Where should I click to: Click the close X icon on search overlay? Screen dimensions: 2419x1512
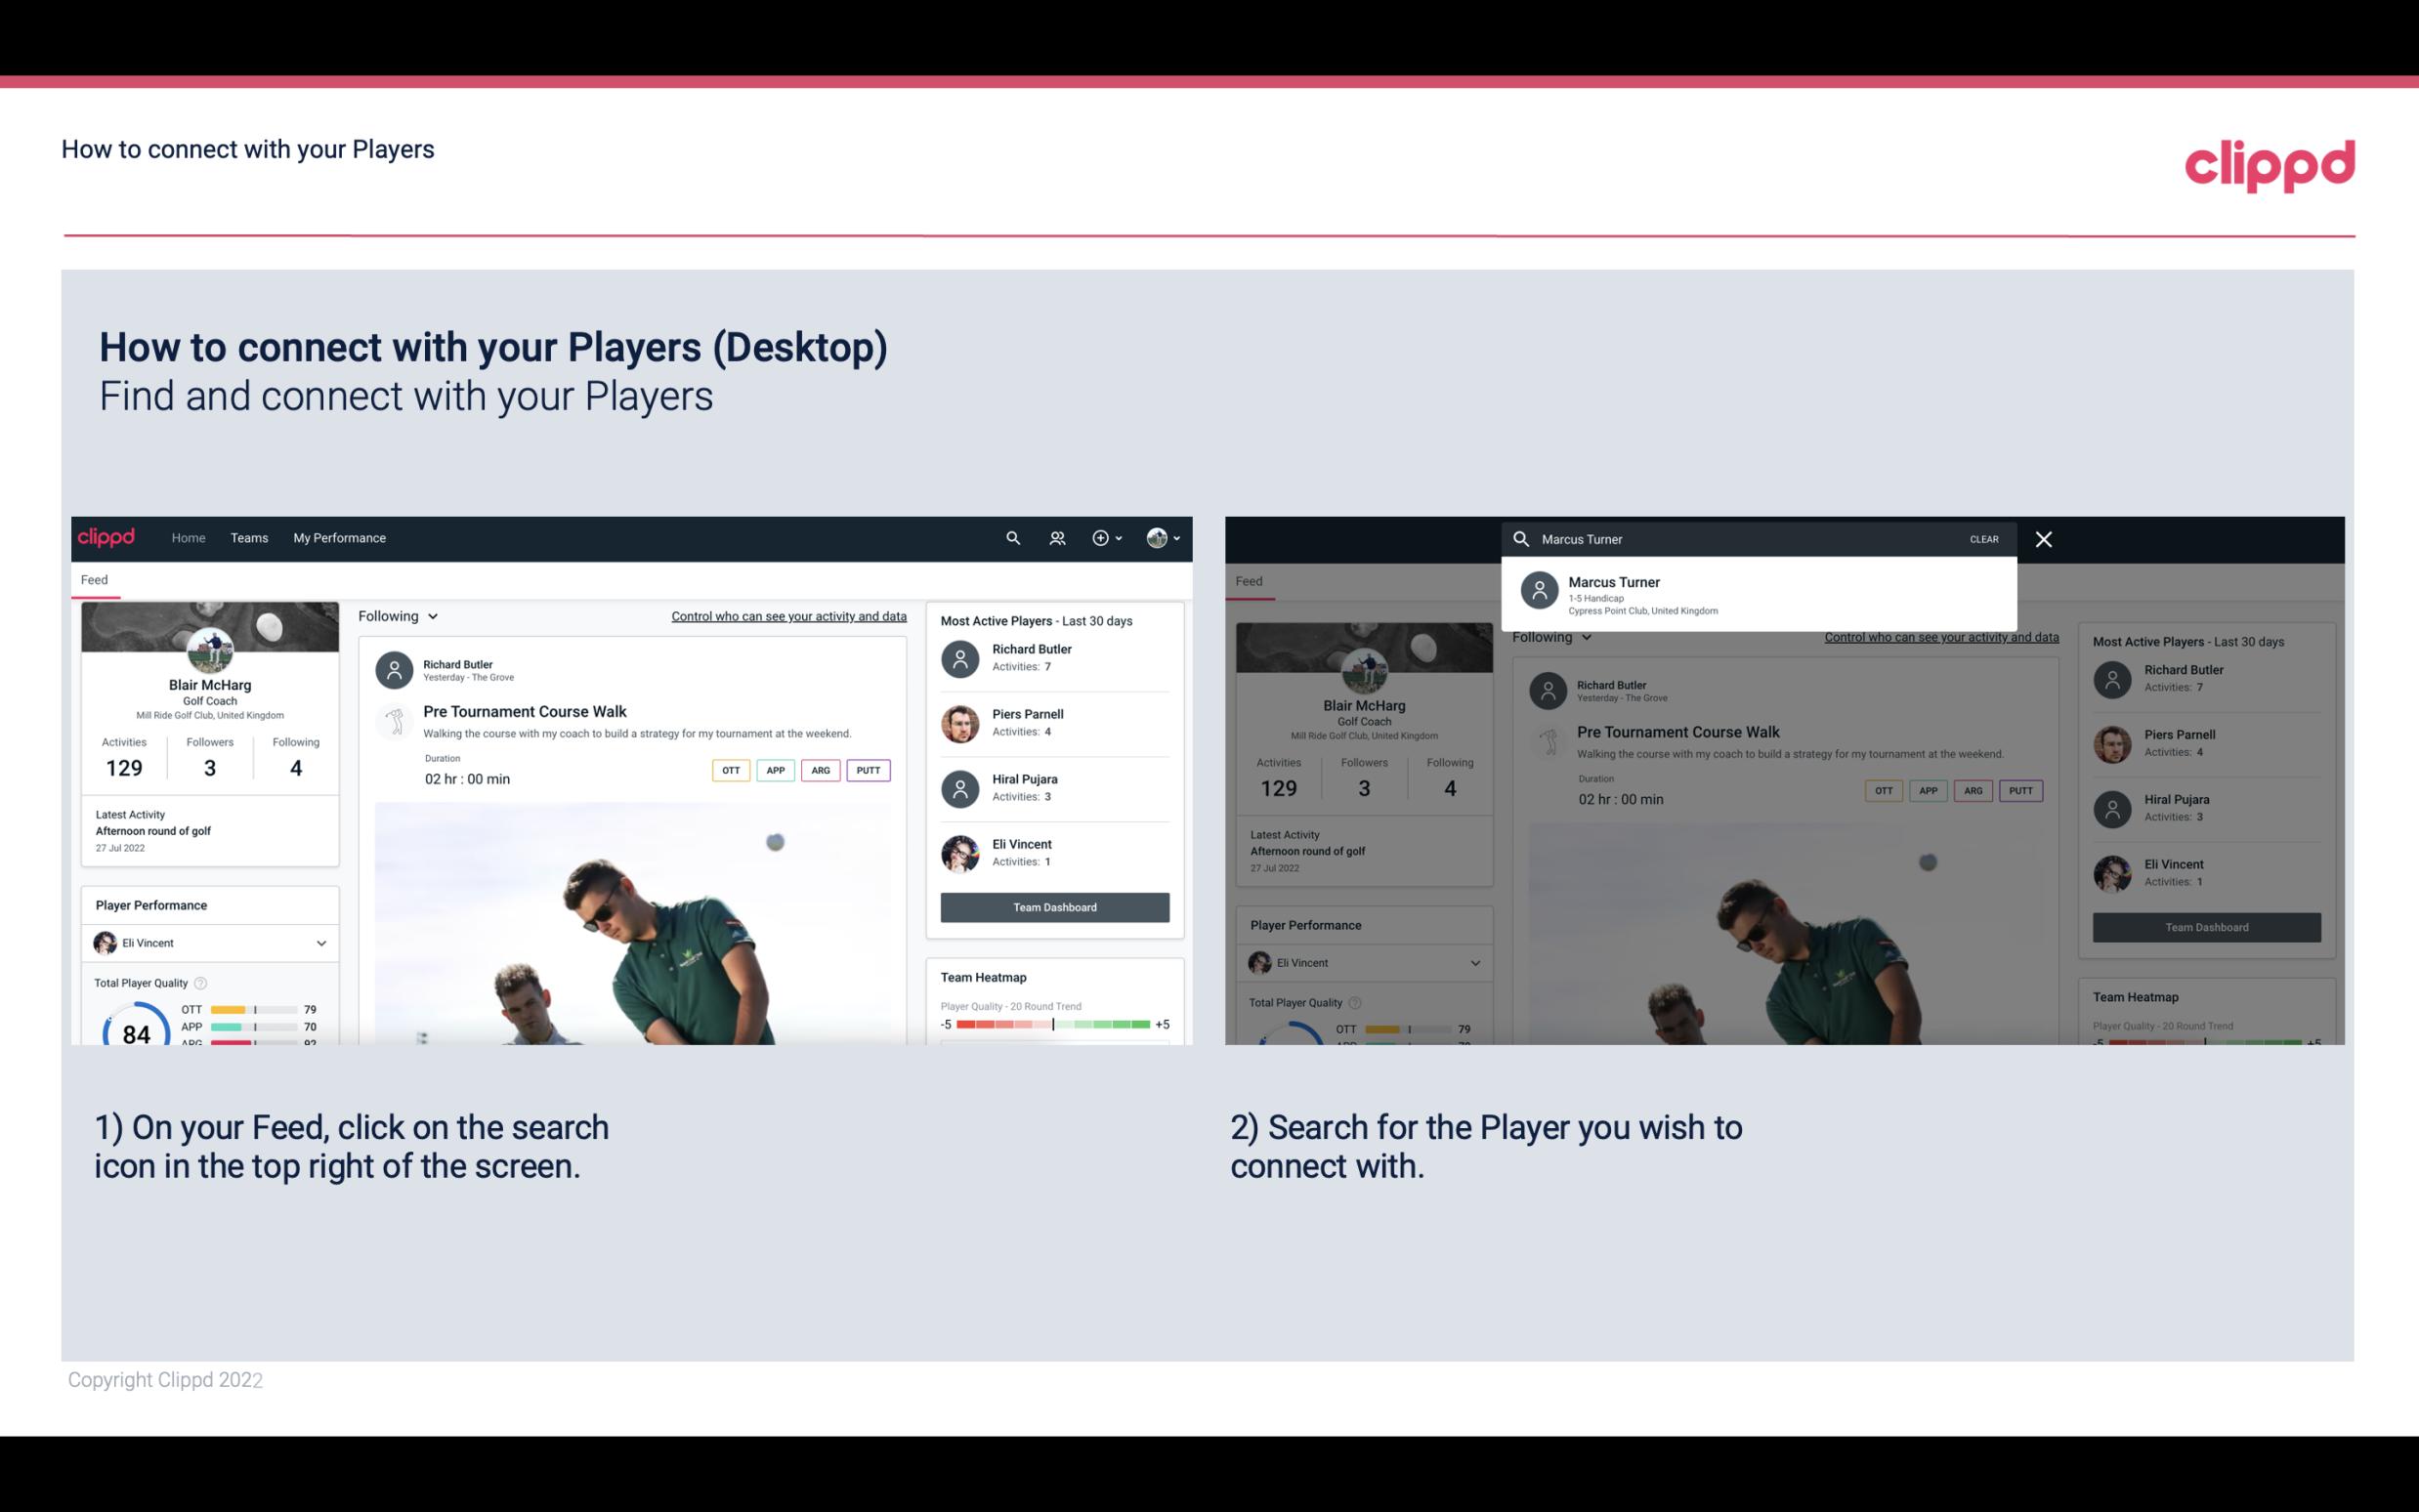pyautogui.click(x=2045, y=538)
